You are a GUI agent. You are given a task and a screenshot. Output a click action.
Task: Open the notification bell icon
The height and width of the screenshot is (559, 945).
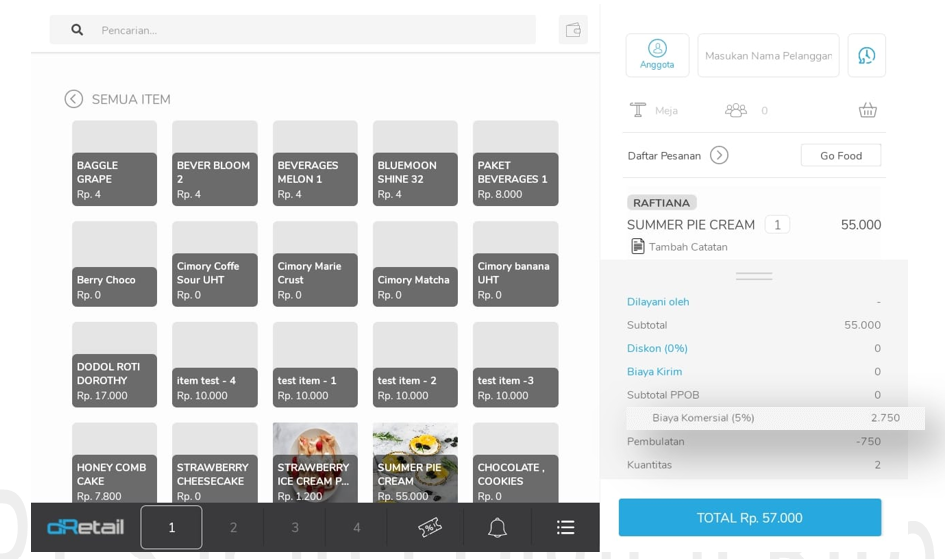pos(497,527)
